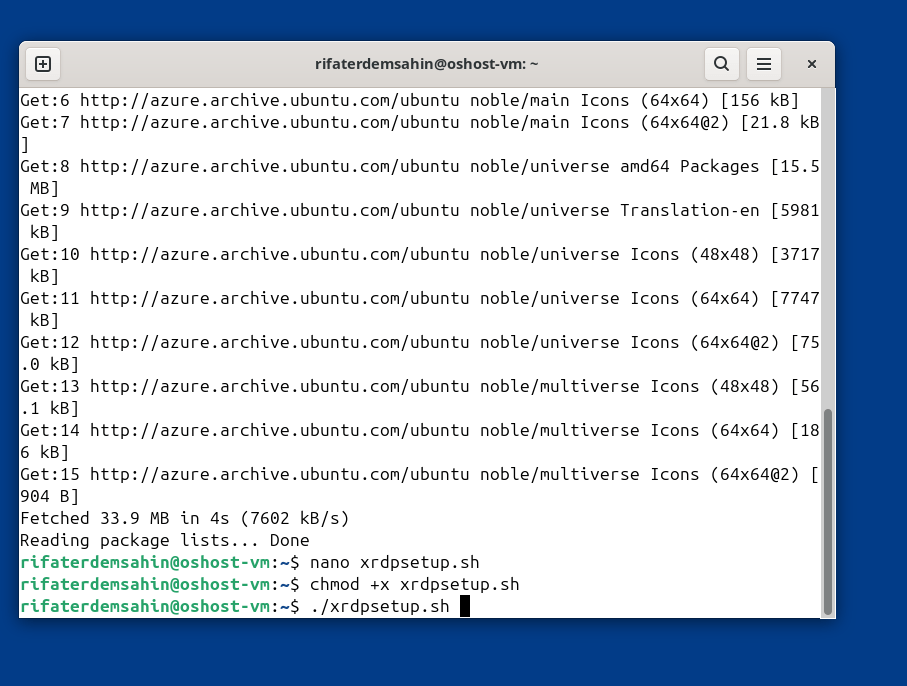Click the Get:15 multiverse Icons (64x64@2) line
Screen dimensions: 907x686
(420, 474)
